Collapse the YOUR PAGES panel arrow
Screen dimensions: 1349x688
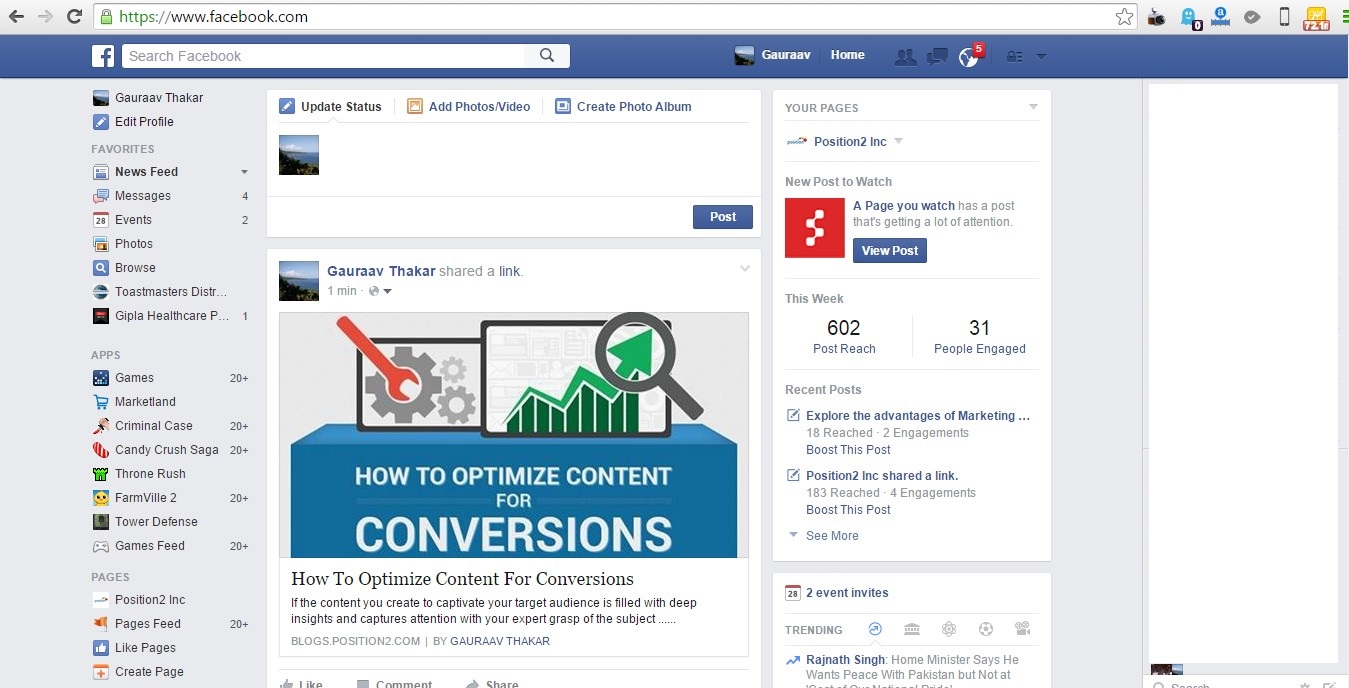[x=1034, y=106]
